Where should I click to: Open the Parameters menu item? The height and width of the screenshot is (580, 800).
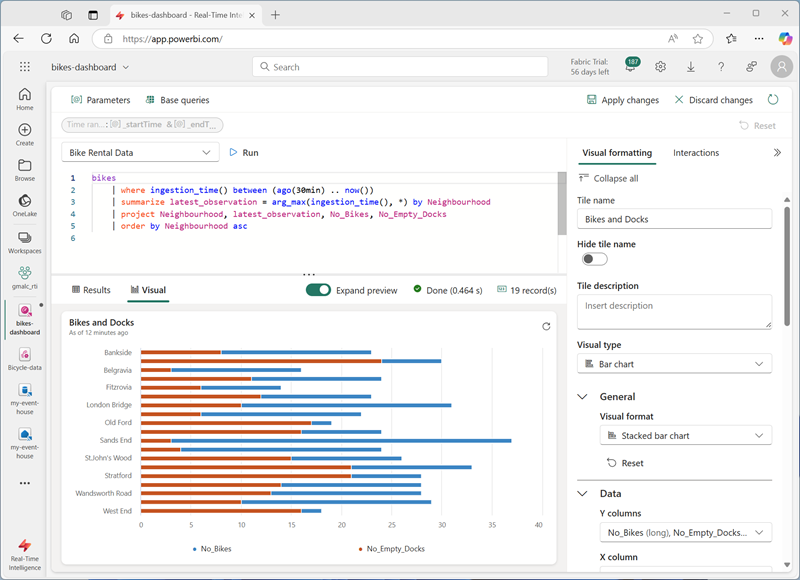[101, 100]
